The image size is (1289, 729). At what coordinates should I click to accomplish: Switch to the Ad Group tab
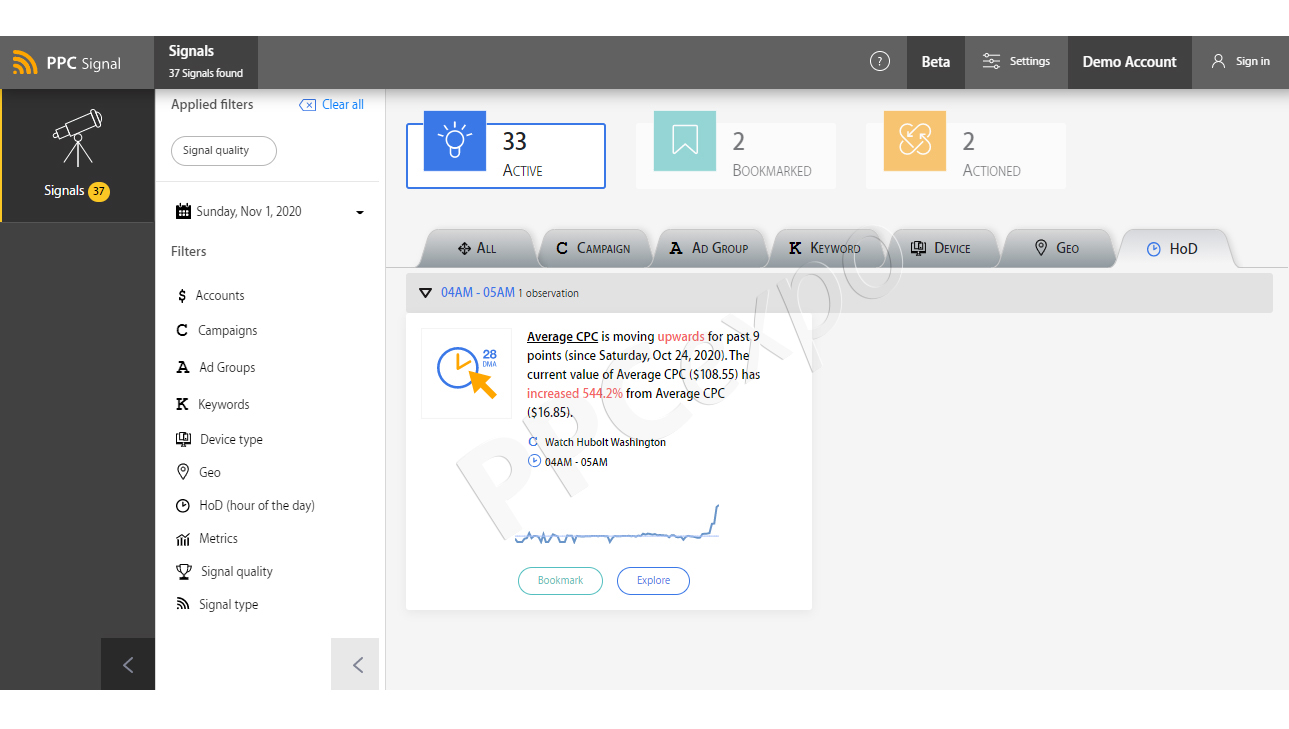(709, 249)
